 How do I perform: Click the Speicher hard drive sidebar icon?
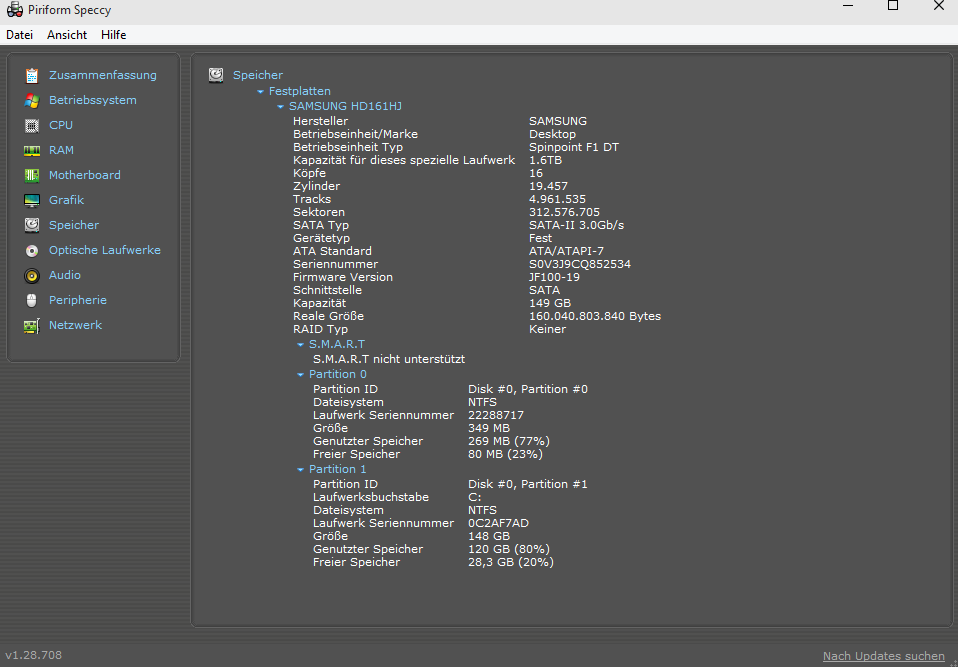click(32, 225)
